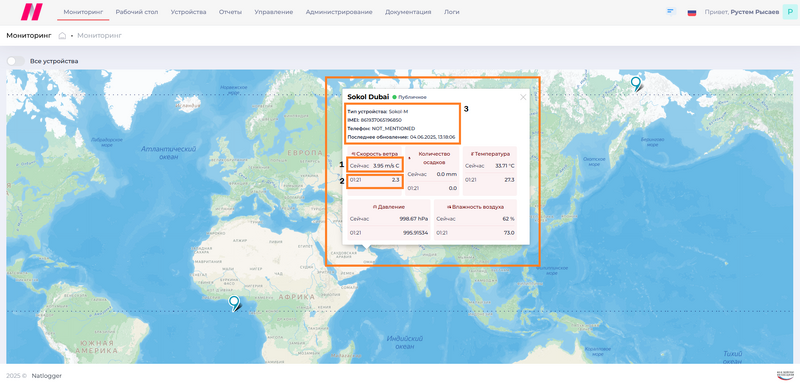
Task: Click the user name Рустем Рысаев
Action: 755,12
